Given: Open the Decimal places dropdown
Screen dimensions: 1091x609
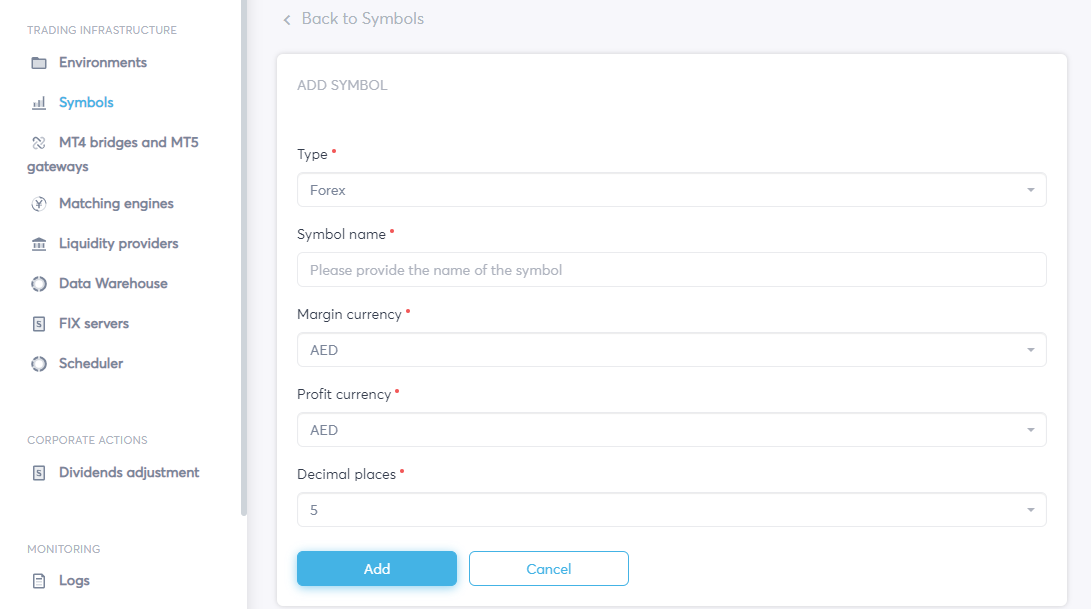Looking at the screenshot, I should 671,510.
